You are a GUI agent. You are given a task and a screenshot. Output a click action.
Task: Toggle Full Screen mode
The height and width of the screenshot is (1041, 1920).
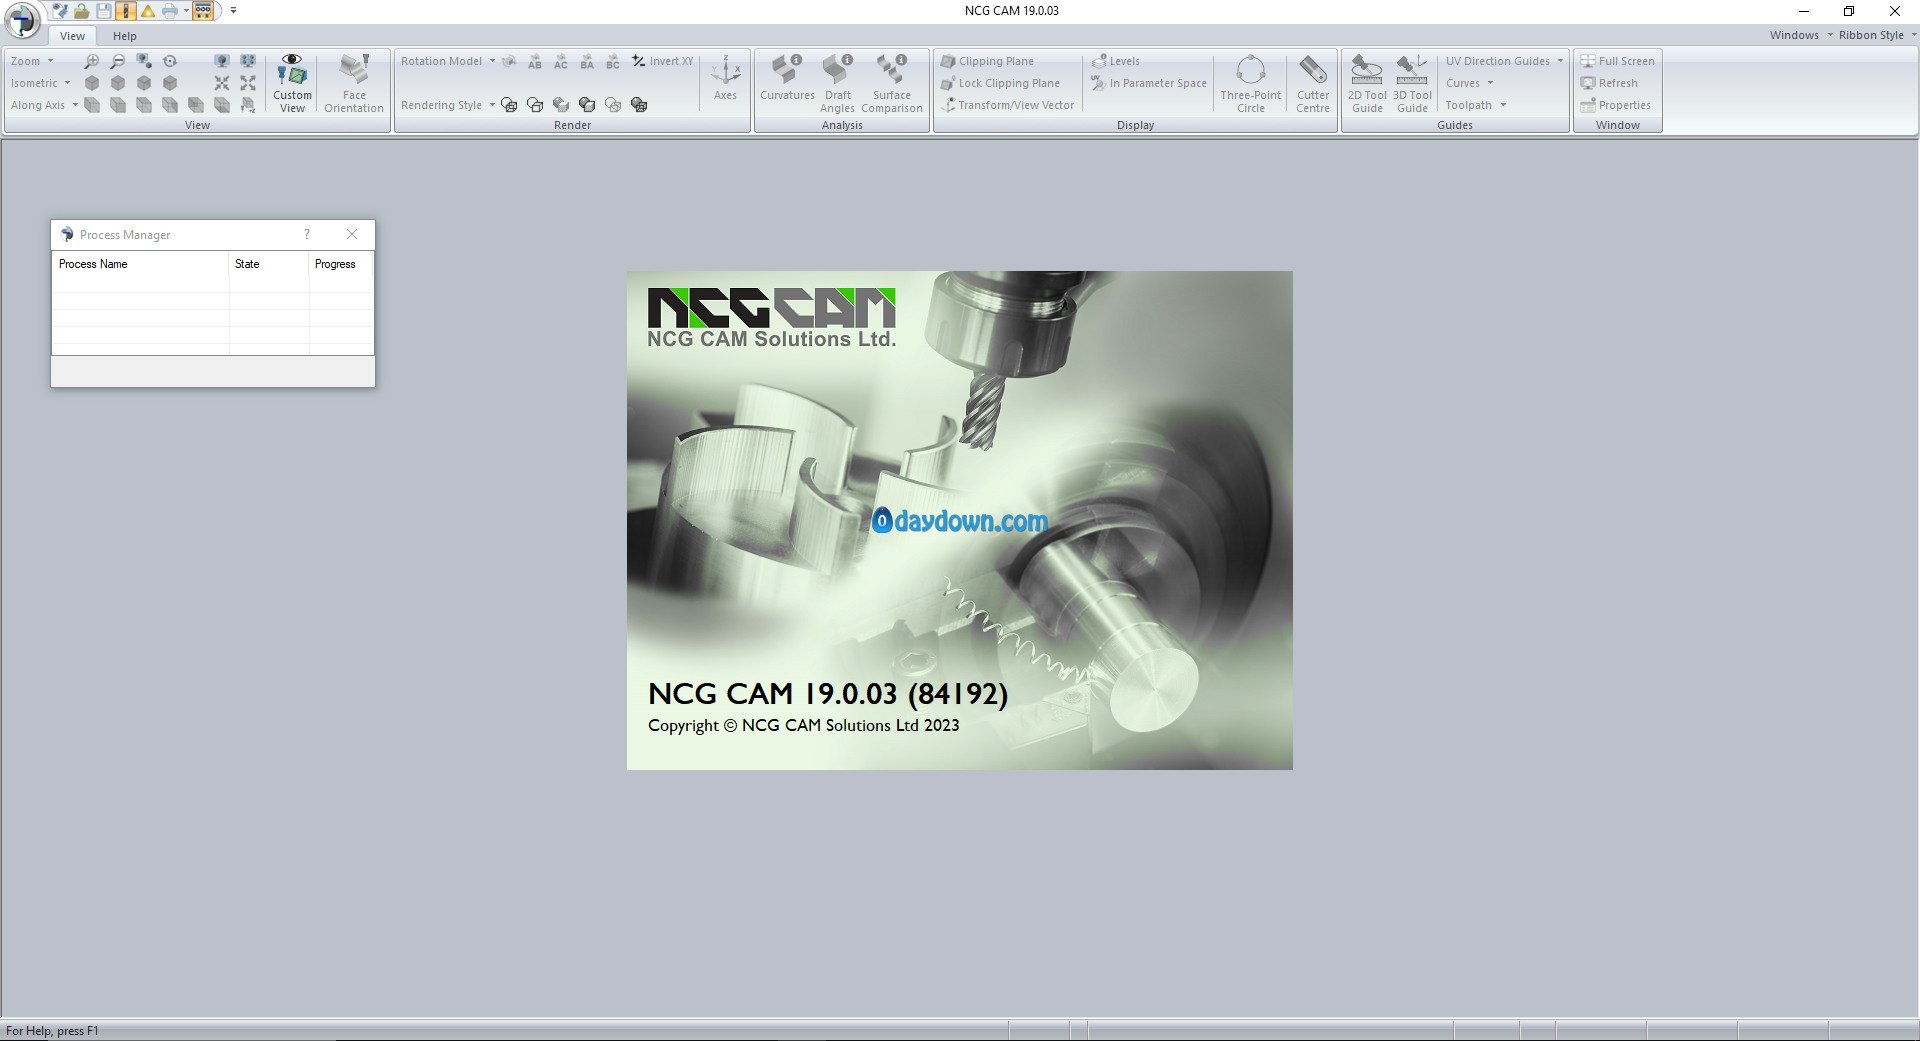1617,61
